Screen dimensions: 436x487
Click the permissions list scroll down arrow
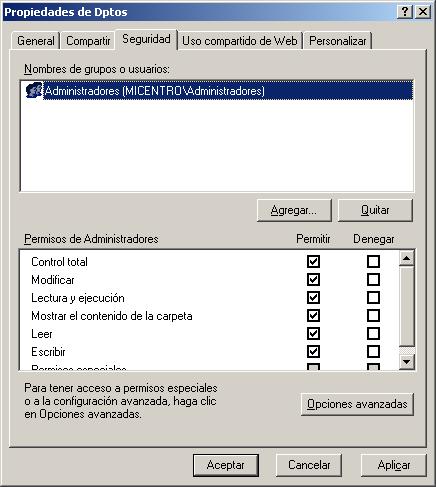[x=406, y=362]
